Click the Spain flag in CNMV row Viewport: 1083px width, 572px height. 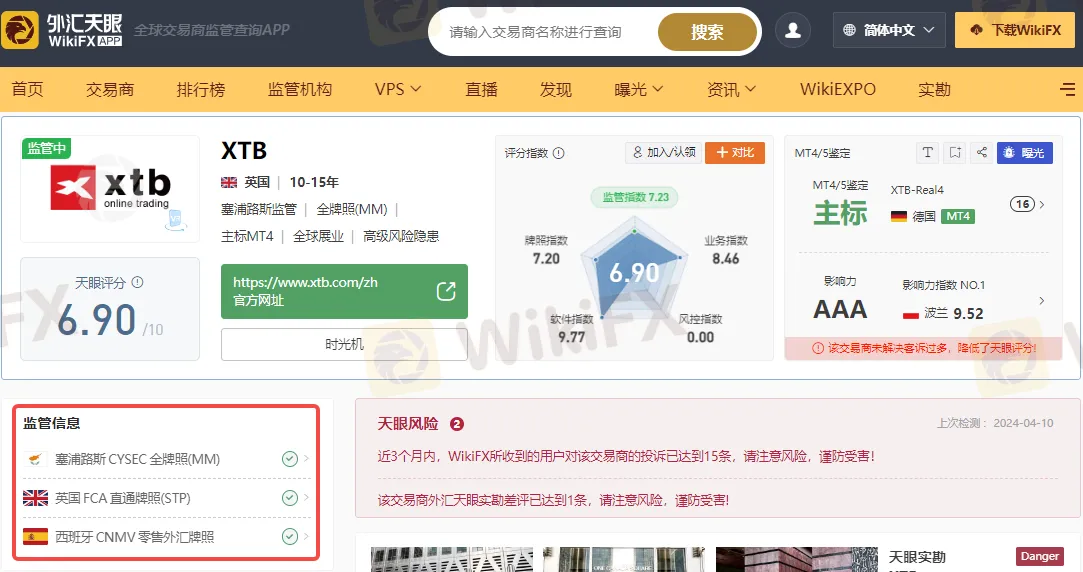click(x=35, y=537)
